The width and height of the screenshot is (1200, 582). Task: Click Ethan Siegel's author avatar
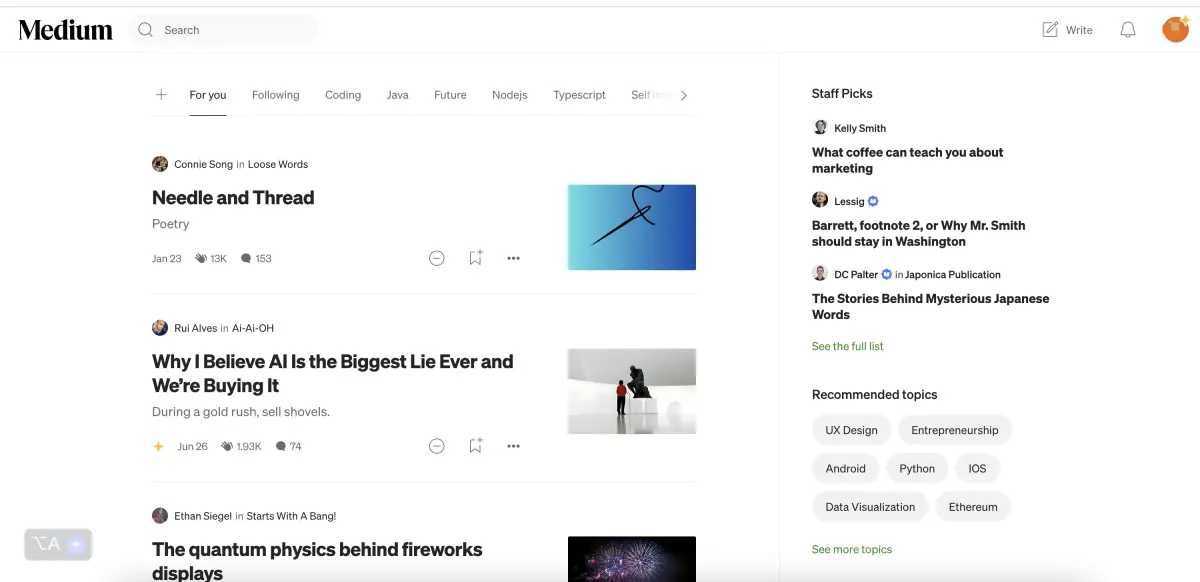[160, 516]
